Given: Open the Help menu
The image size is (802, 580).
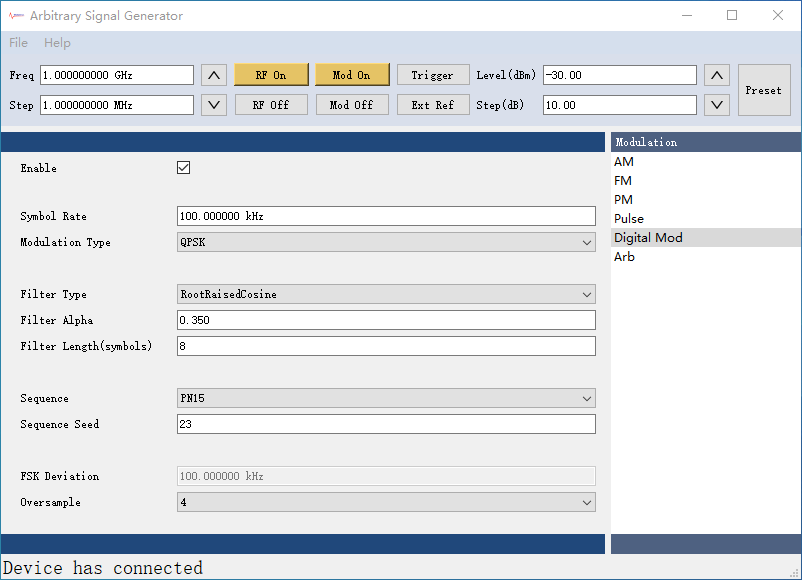Looking at the screenshot, I should tap(57, 43).
